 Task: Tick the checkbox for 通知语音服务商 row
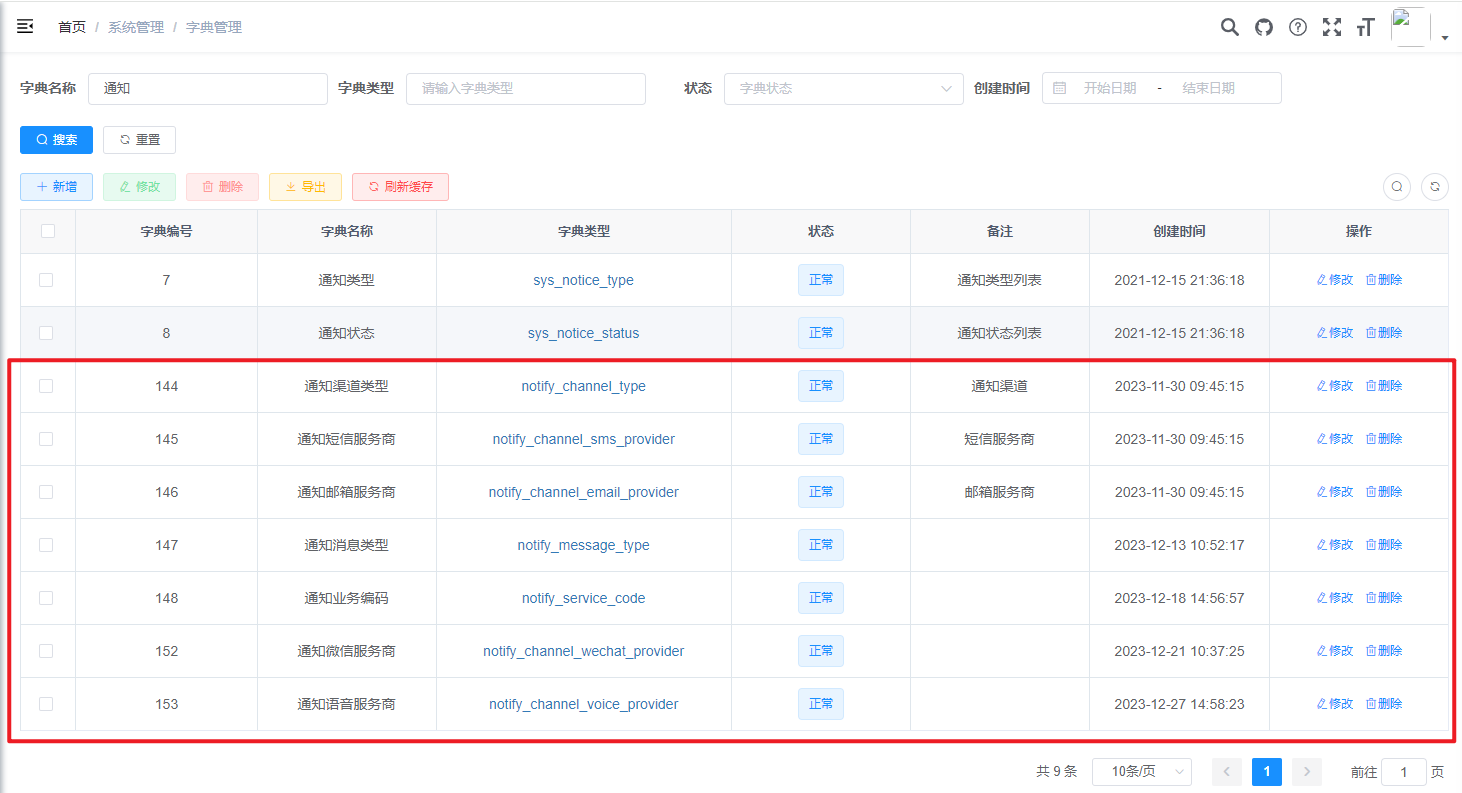click(x=46, y=704)
